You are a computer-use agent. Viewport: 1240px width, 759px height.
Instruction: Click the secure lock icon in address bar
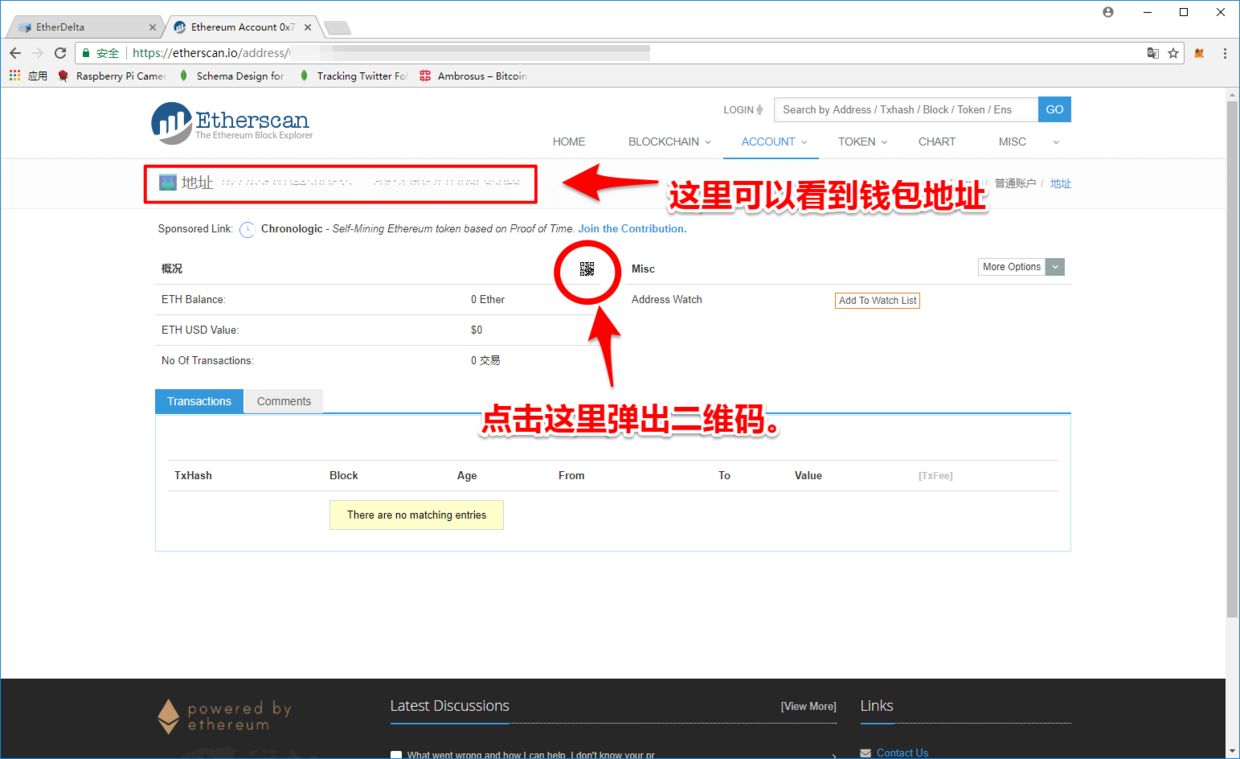pos(87,53)
